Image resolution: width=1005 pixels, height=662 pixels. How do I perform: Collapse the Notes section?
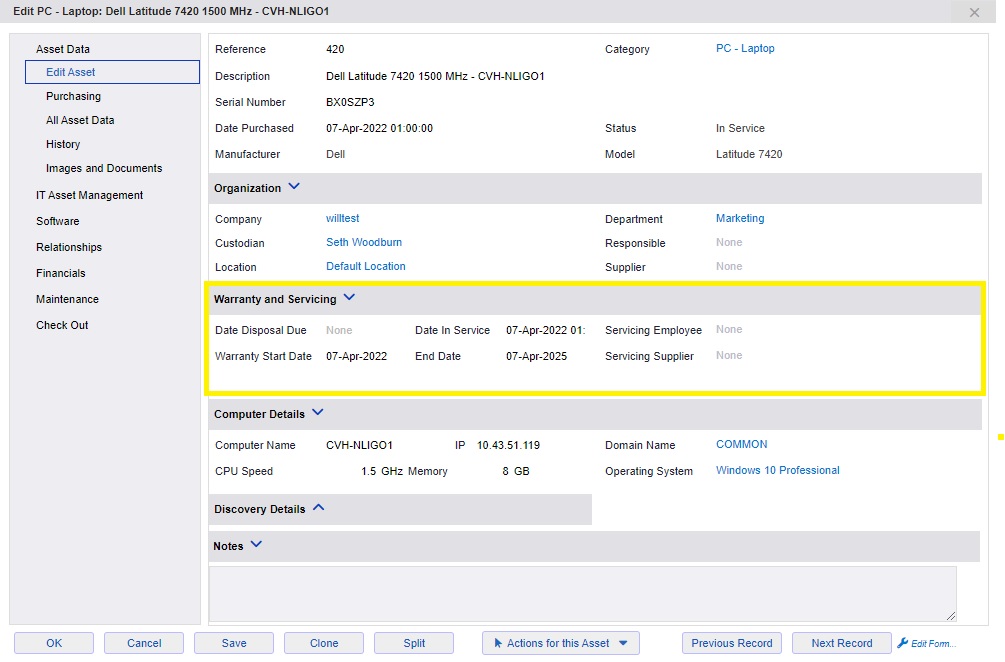click(x=253, y=545)
